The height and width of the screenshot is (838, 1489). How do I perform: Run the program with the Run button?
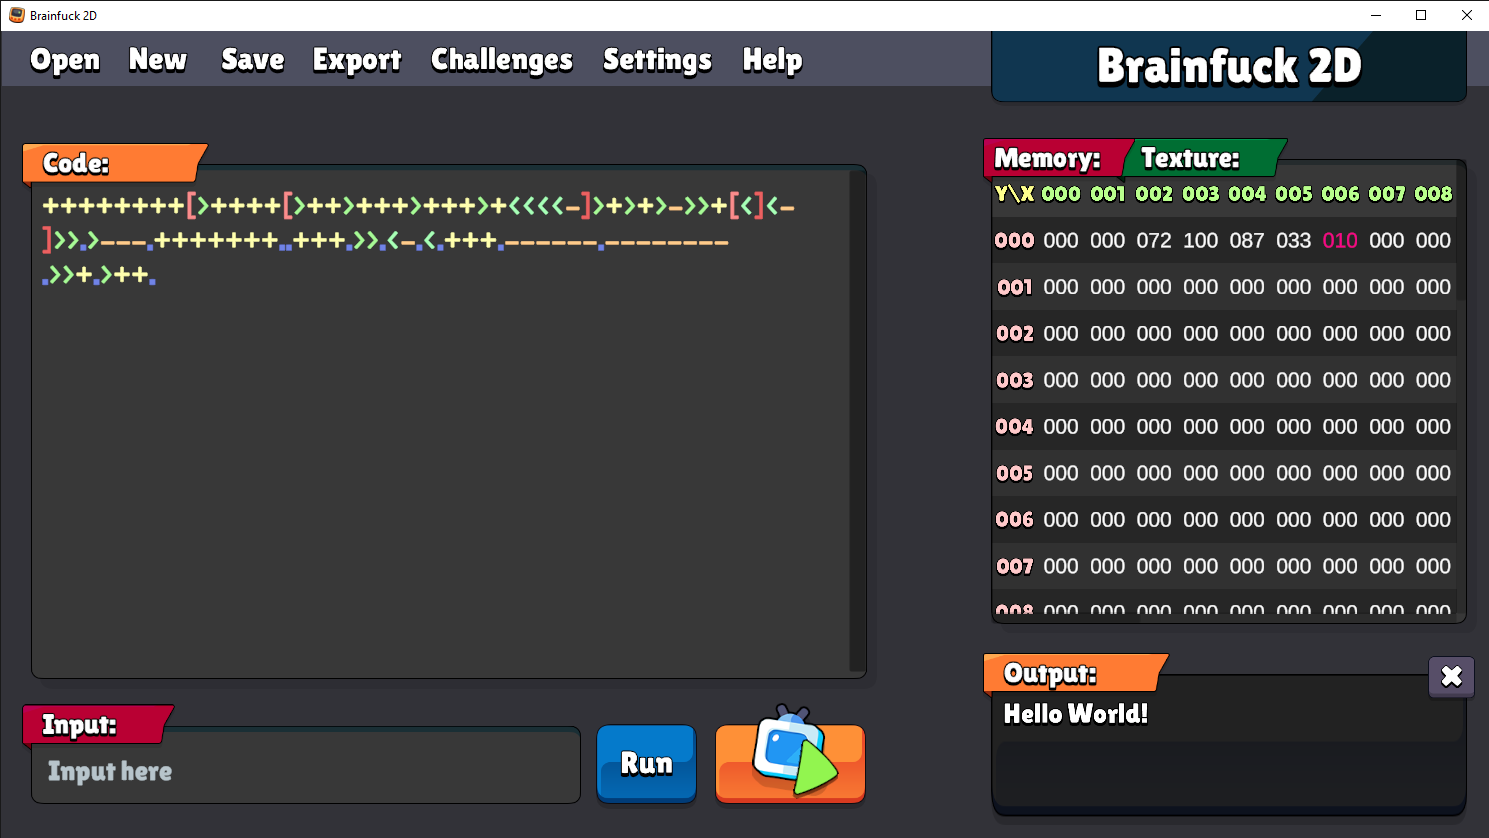pyautogui.click(x=646, y=763)
